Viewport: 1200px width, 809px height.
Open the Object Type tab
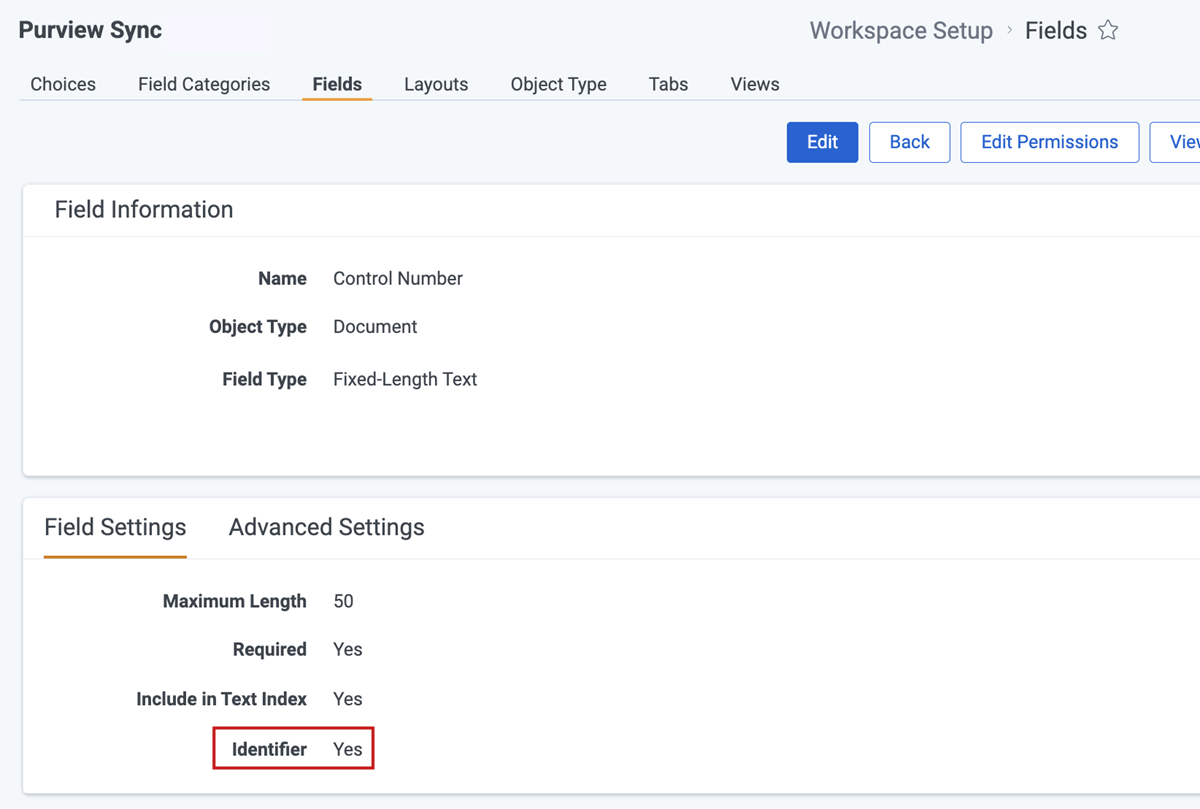click(558, 84)
